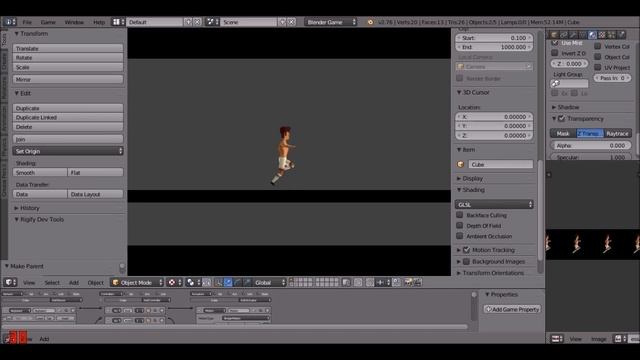
Task: Click the UV/Image editor type icon
Action: (x=557, y=339)
